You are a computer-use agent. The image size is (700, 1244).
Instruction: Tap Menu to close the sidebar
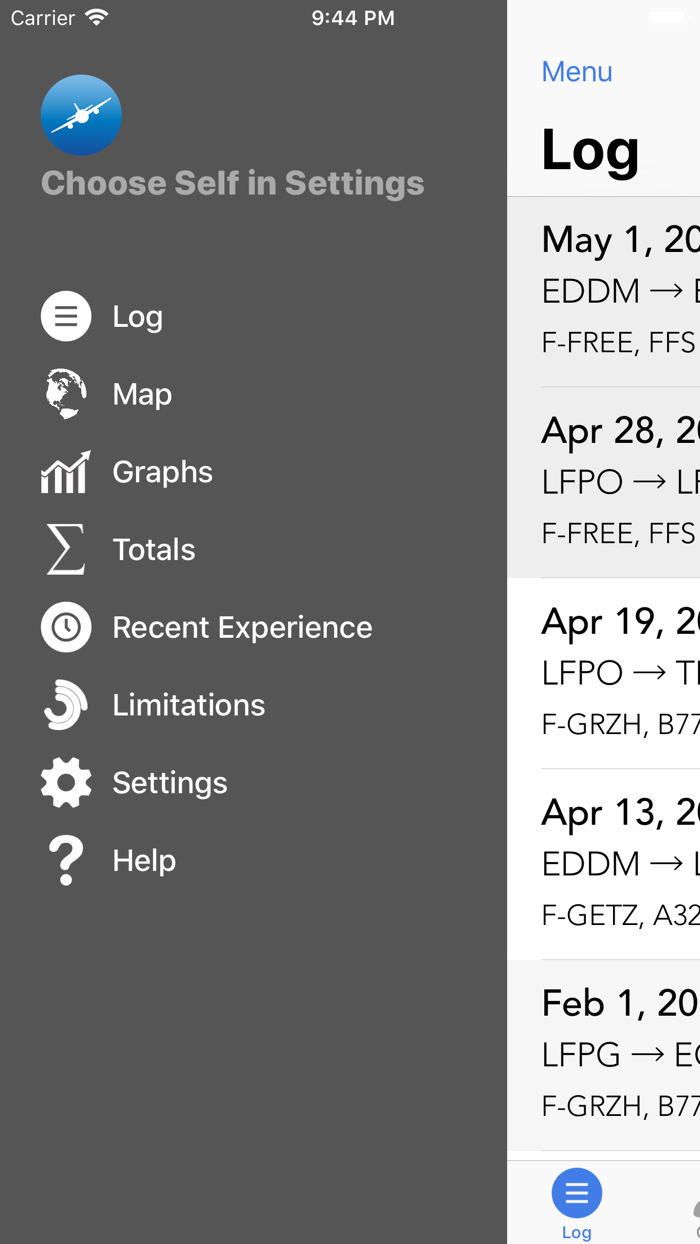pyautogui.click(x=577, y=71)
